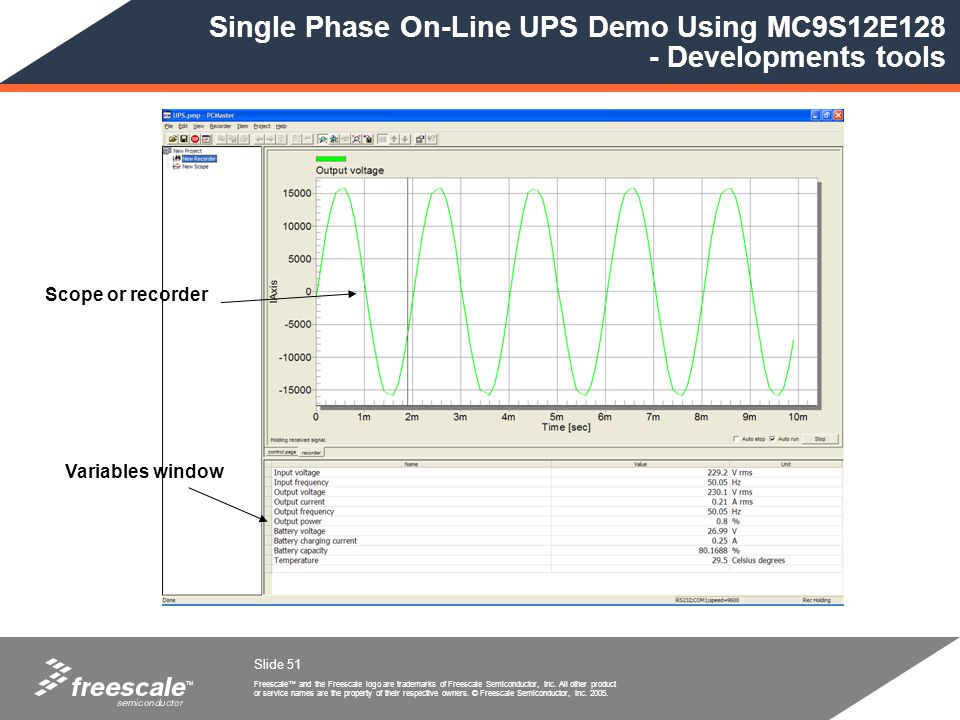960x720 pixels.
Task: Click the red Stop communication toolbar icon
Action: point(195,139)
